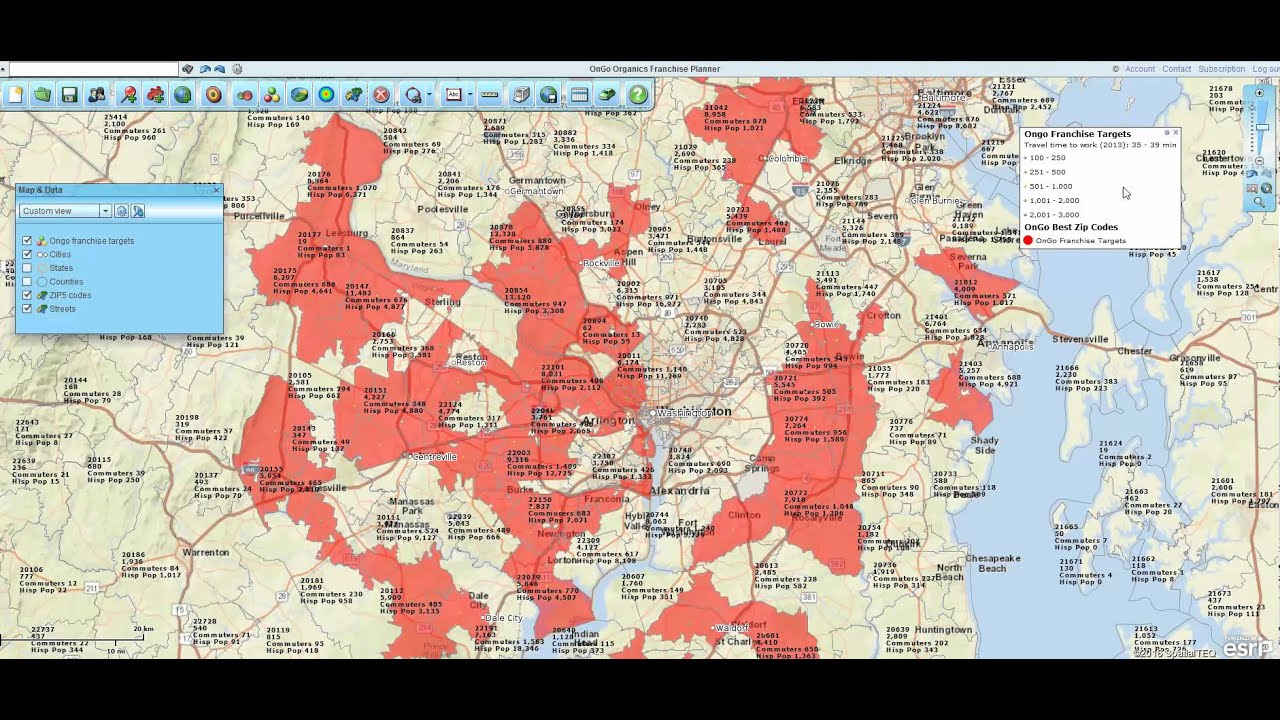This screenshot has height=720, width=1280.
Task: Add a pushpin location with plus icon
Action: point(128,95)
